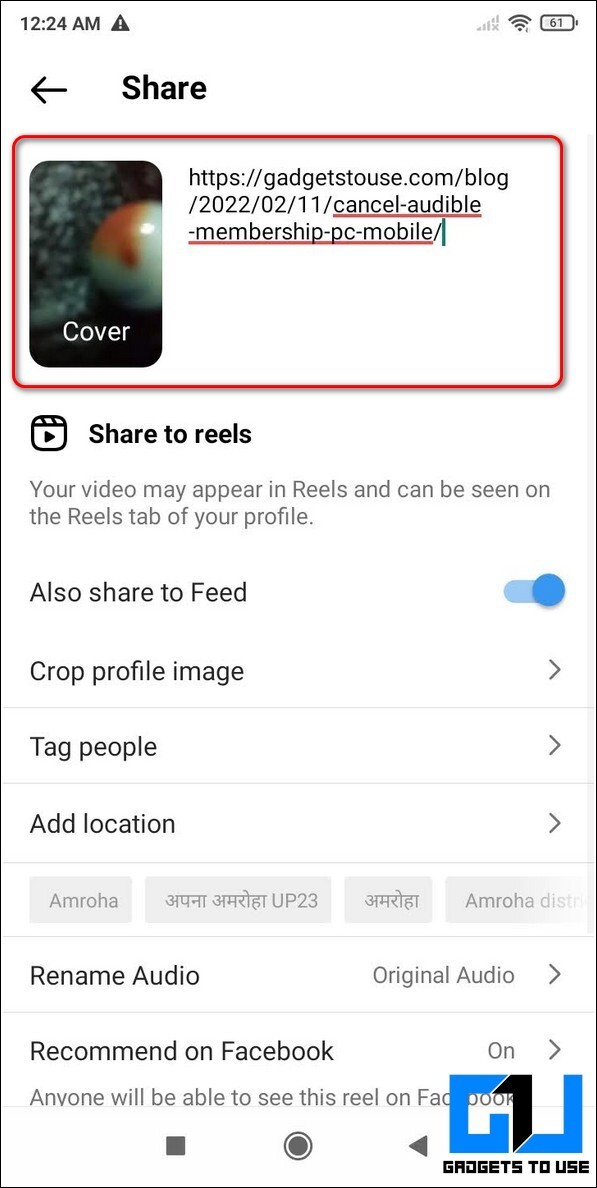This screenshot has height=1188, width=597.
Task: Open Crop profile image chevron
Action: coord(555,670)
